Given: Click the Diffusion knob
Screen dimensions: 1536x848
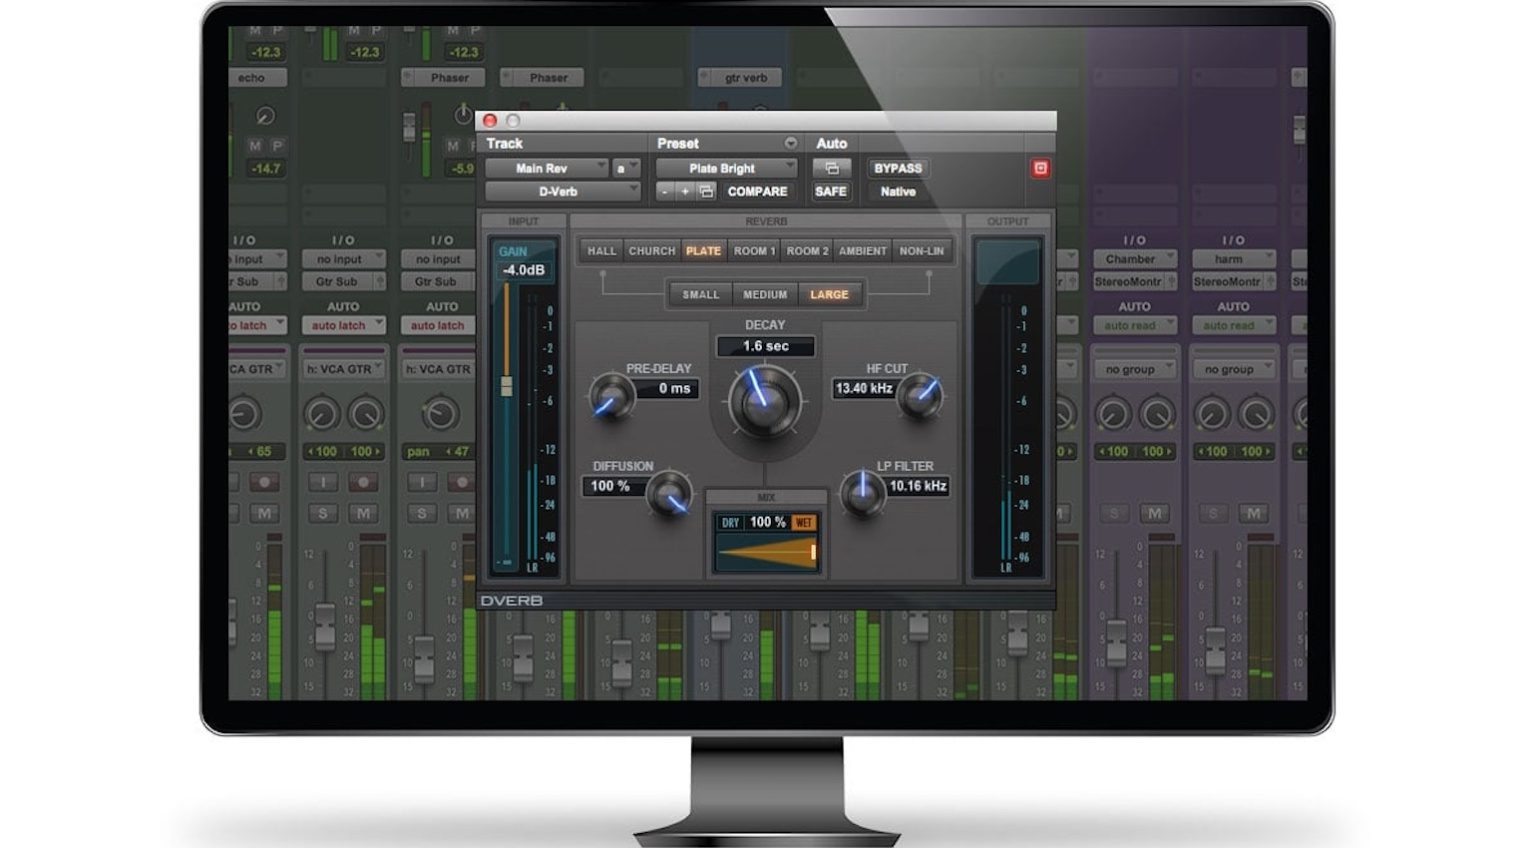Looking at the screenshot, I should 668,495.
